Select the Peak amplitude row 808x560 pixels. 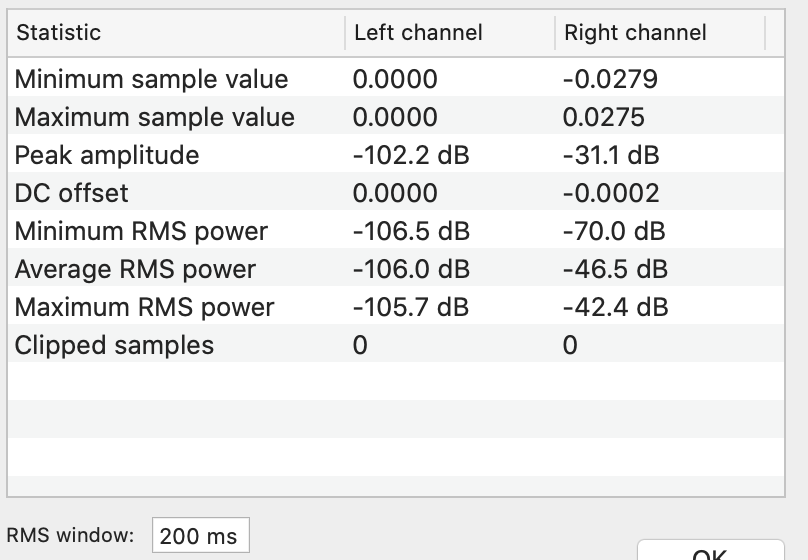pos(396,155)
